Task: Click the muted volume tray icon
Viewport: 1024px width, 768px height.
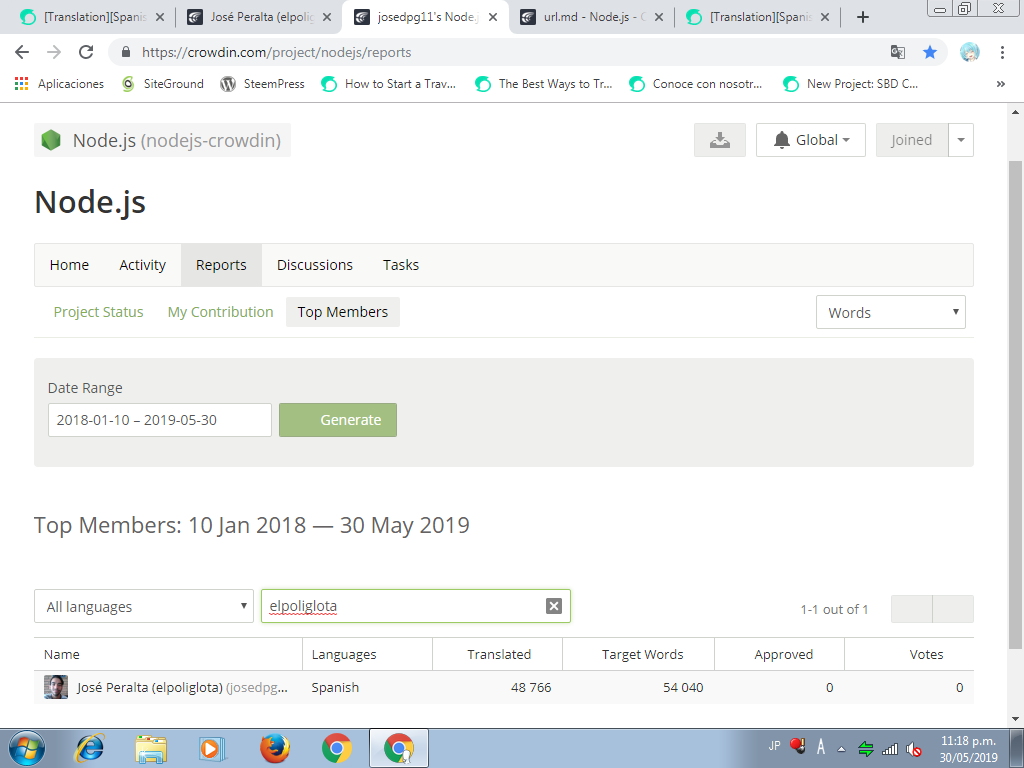Action: 914,749
